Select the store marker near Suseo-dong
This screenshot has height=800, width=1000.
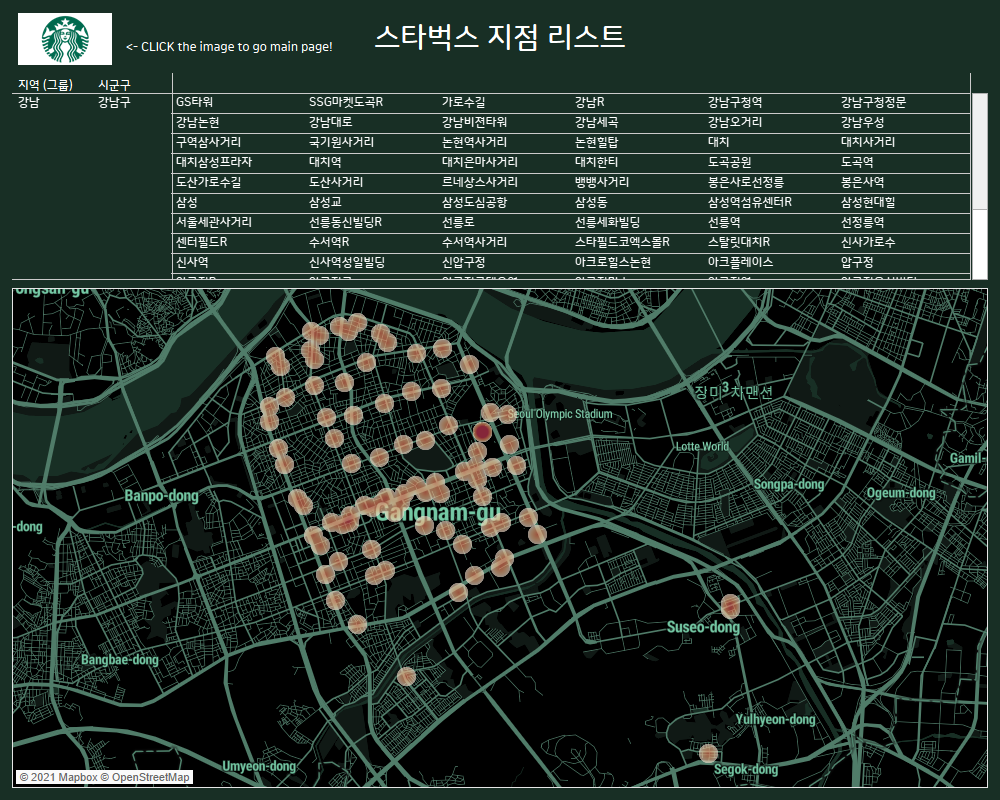tap(730, 605)
